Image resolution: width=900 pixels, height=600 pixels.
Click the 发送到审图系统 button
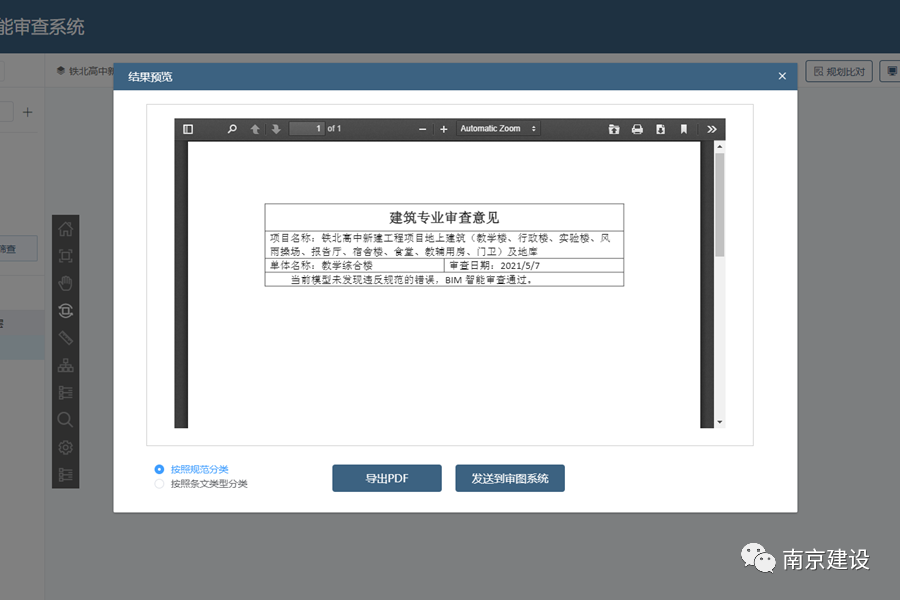coord(510,478)
